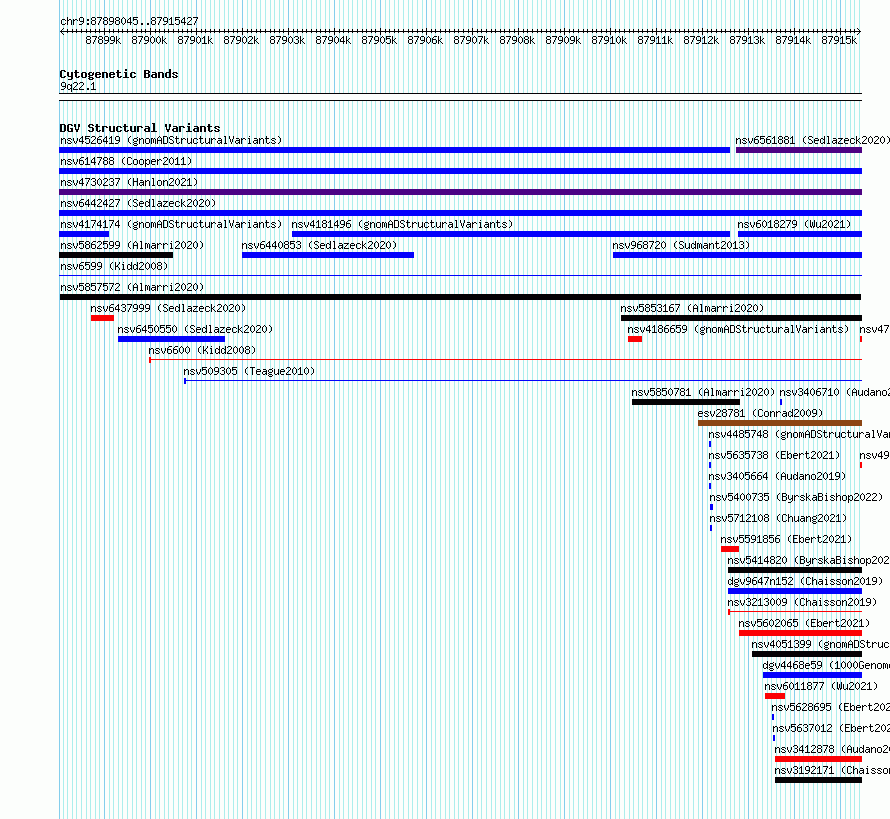The width and height of the screenshot is (890, 819).
Task: Open nsv5637012 Ebert label
Action: [831, 728]
